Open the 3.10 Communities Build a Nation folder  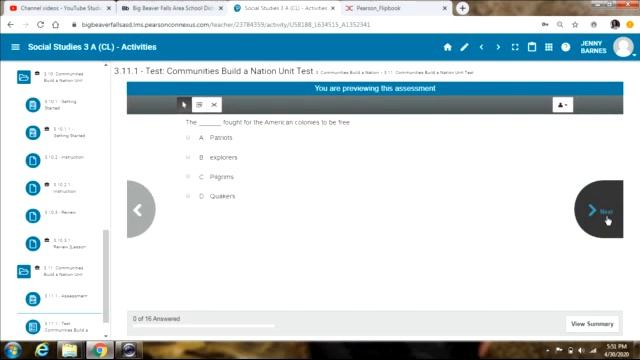(24, 77)
